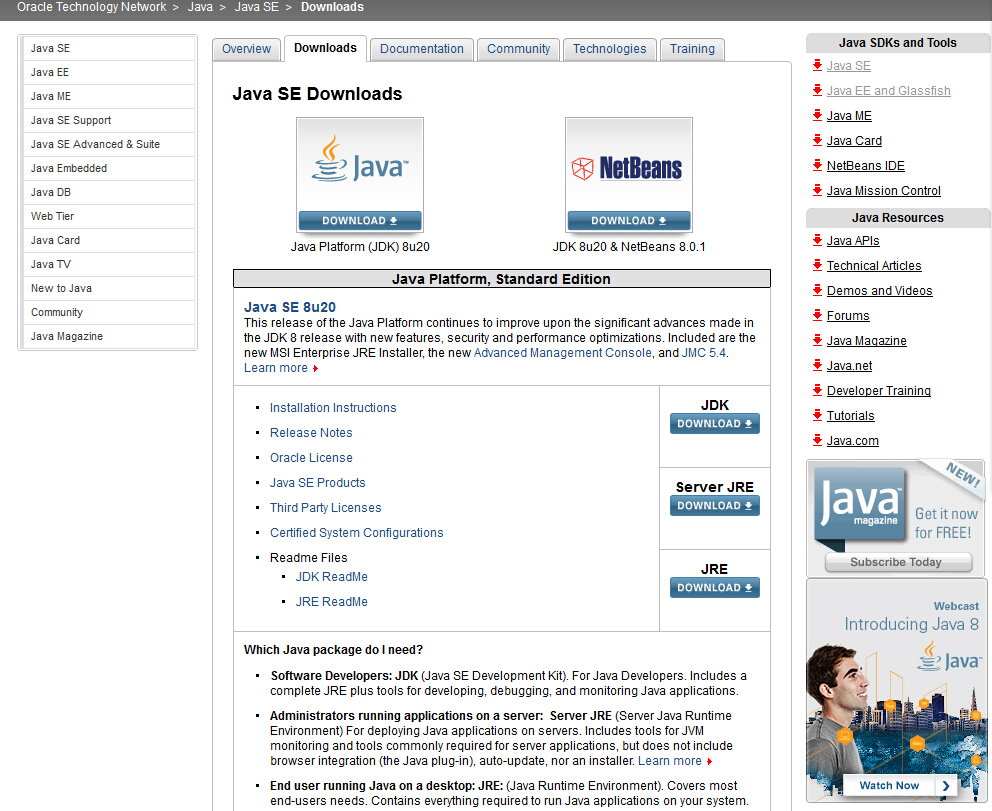
Task: Click the JDK Download button
Action: 715,424
